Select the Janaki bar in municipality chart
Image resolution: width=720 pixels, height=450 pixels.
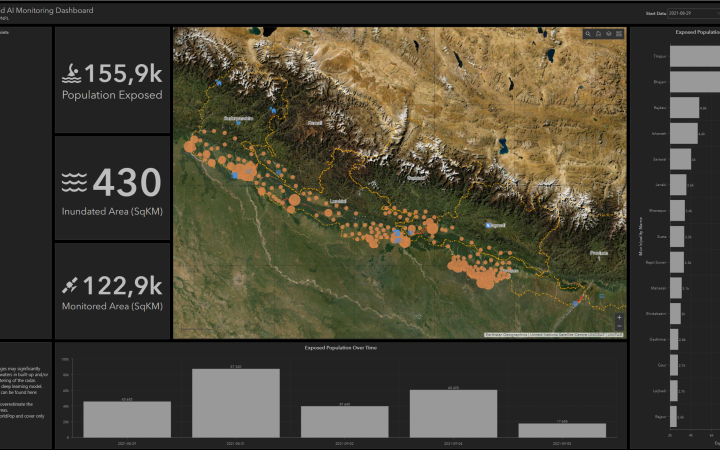[x=678, y=185]
